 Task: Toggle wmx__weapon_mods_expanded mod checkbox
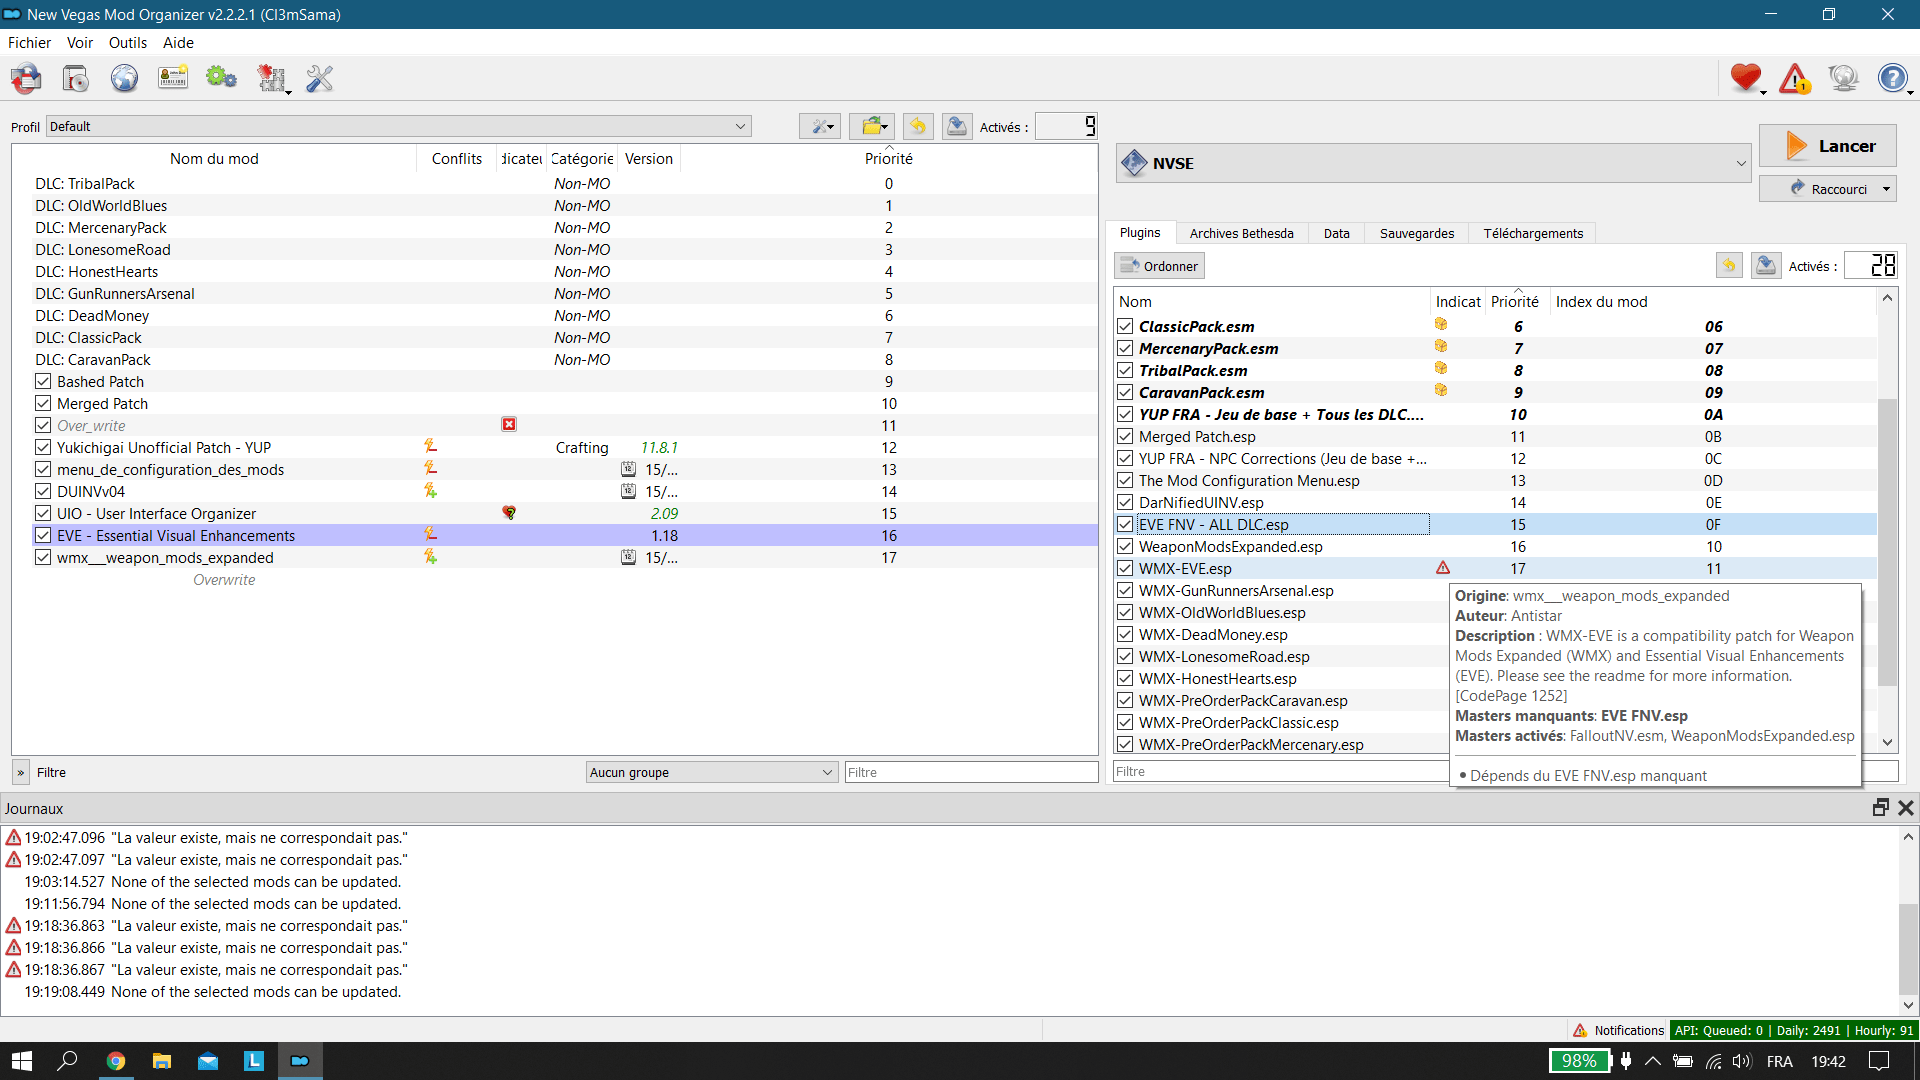coord(43,557)
